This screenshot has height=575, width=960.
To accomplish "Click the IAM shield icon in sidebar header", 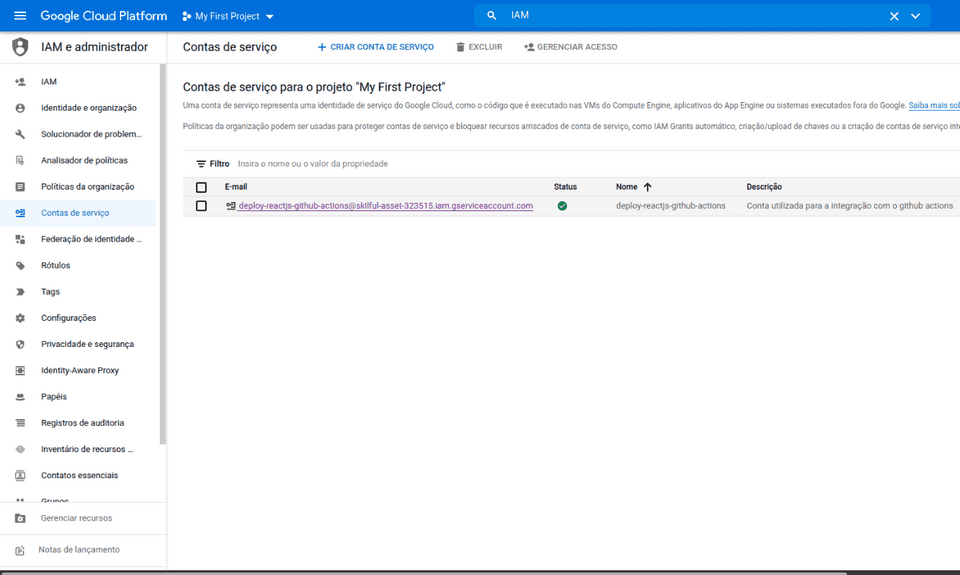I will (20, 47).
